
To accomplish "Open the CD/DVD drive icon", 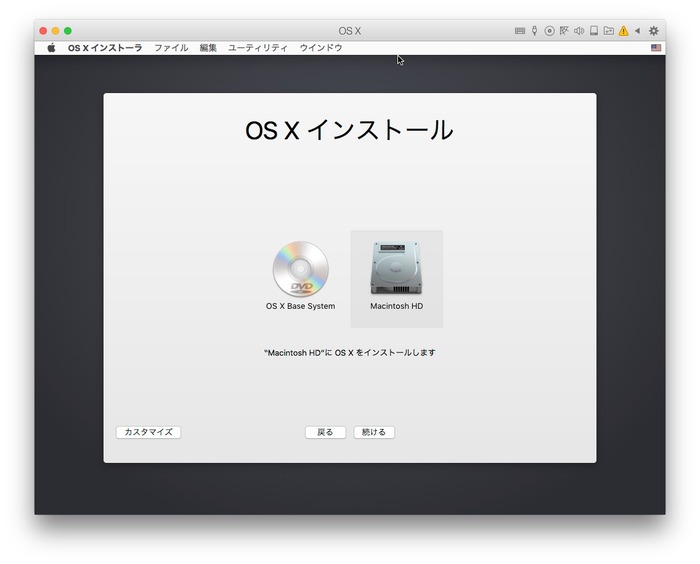I will point(550,31).
